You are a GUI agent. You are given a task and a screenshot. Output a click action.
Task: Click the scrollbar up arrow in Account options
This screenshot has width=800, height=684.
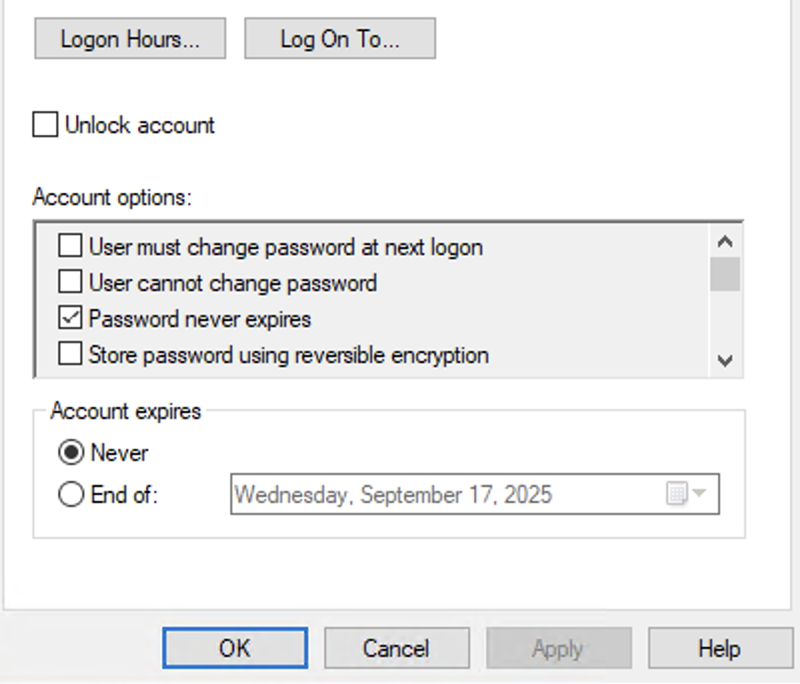tap(725, 240)
